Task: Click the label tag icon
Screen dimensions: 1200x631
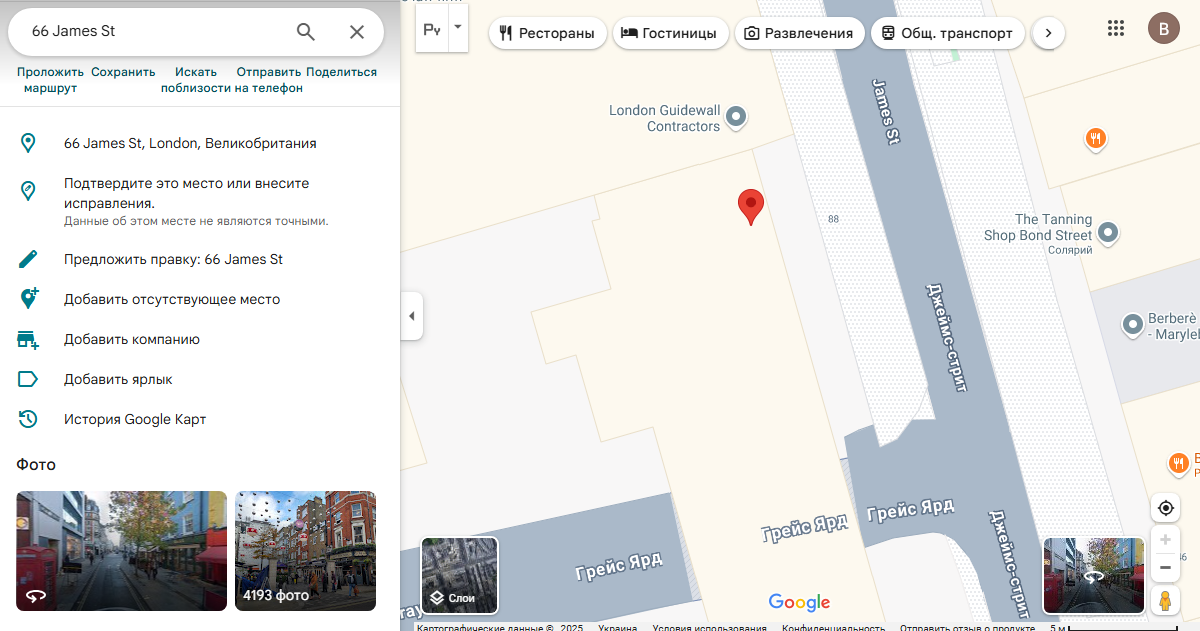Action: [x=28, y=379]
